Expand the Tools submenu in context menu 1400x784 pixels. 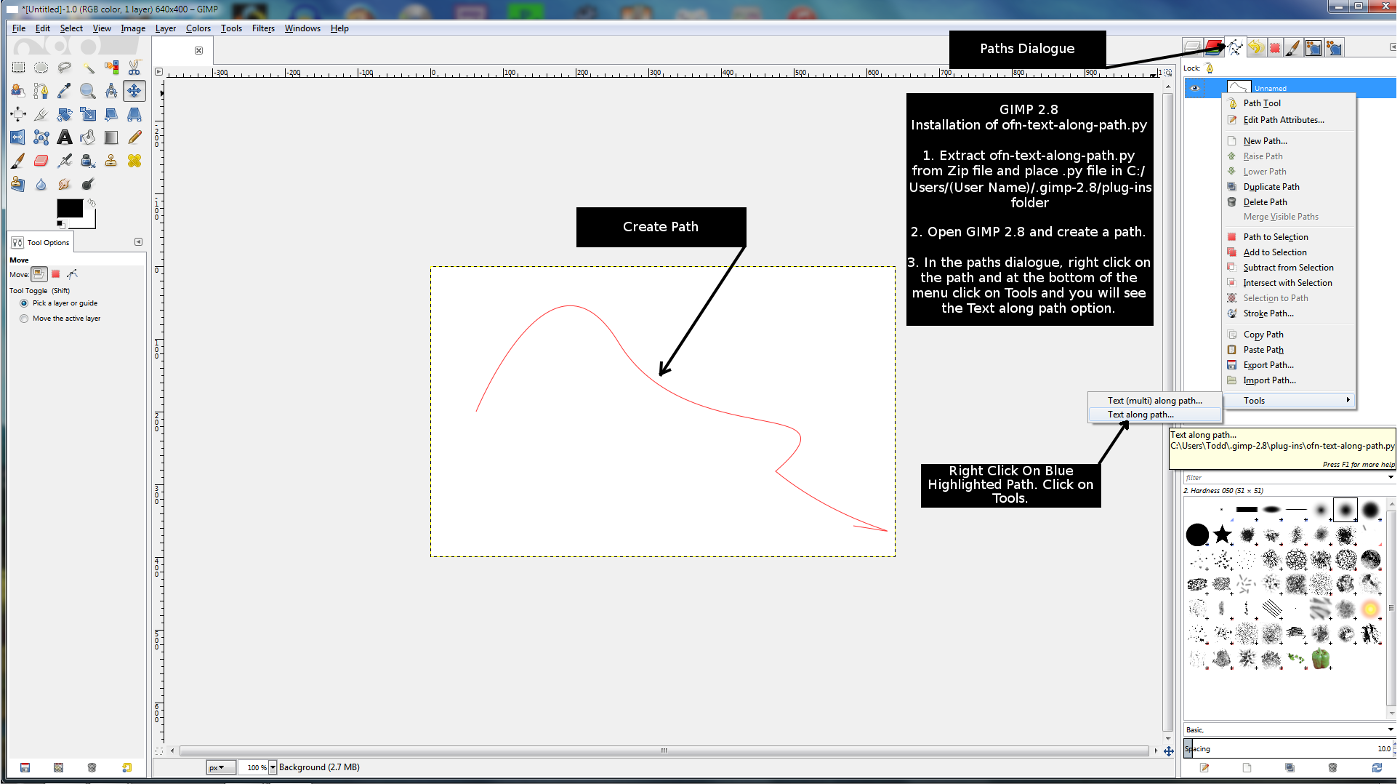tap(1289, 401)
